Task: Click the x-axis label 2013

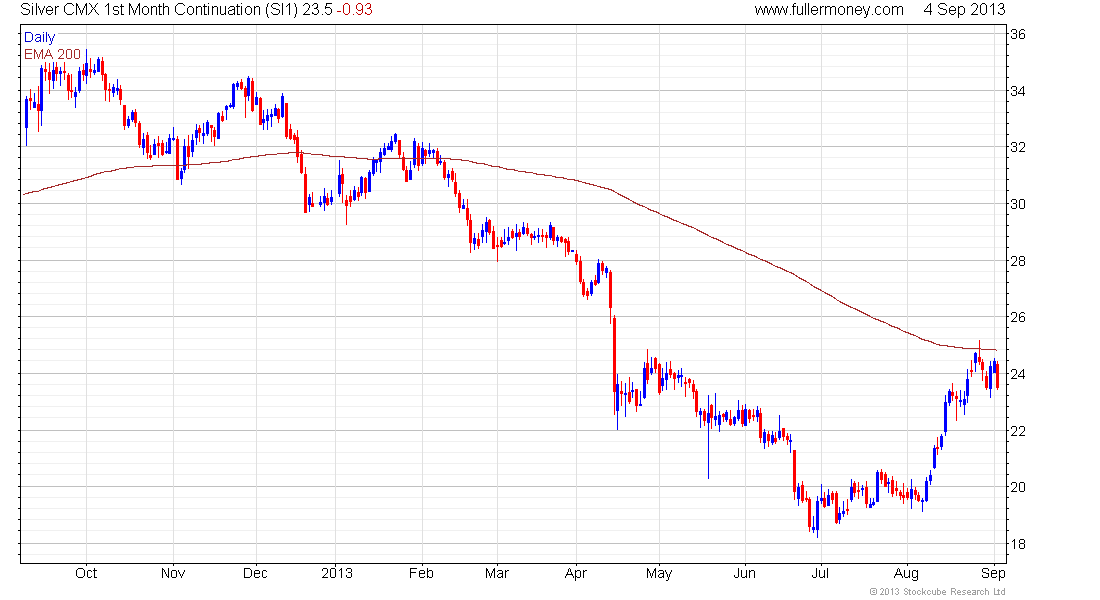Action: pos(337,573)
